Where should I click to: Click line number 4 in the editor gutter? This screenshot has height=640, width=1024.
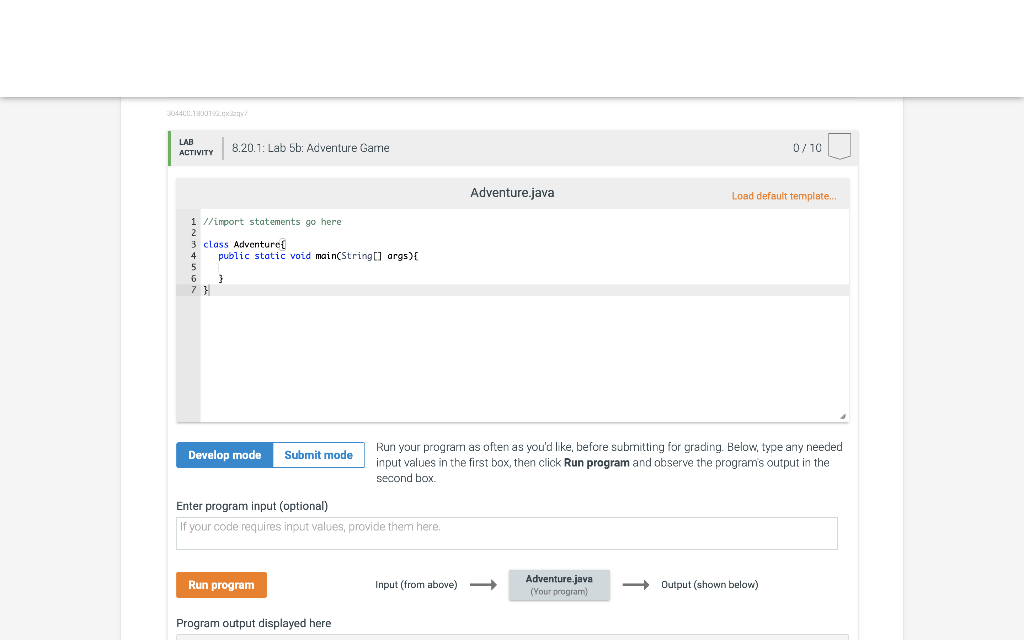pyautogui.click(x=192, y=255)
